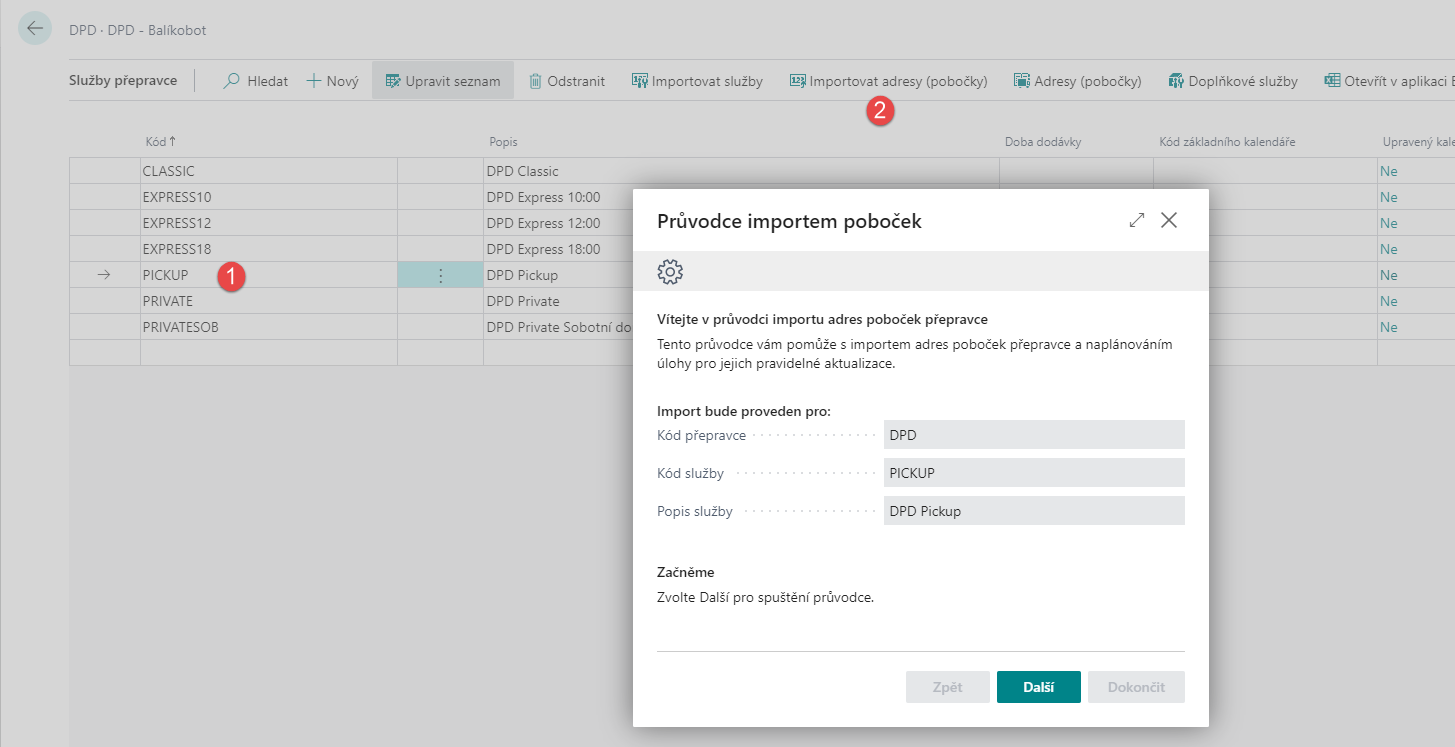Open wizard settings gear icon
This screenshot has height=747, width=1455.
click(670, 271)
